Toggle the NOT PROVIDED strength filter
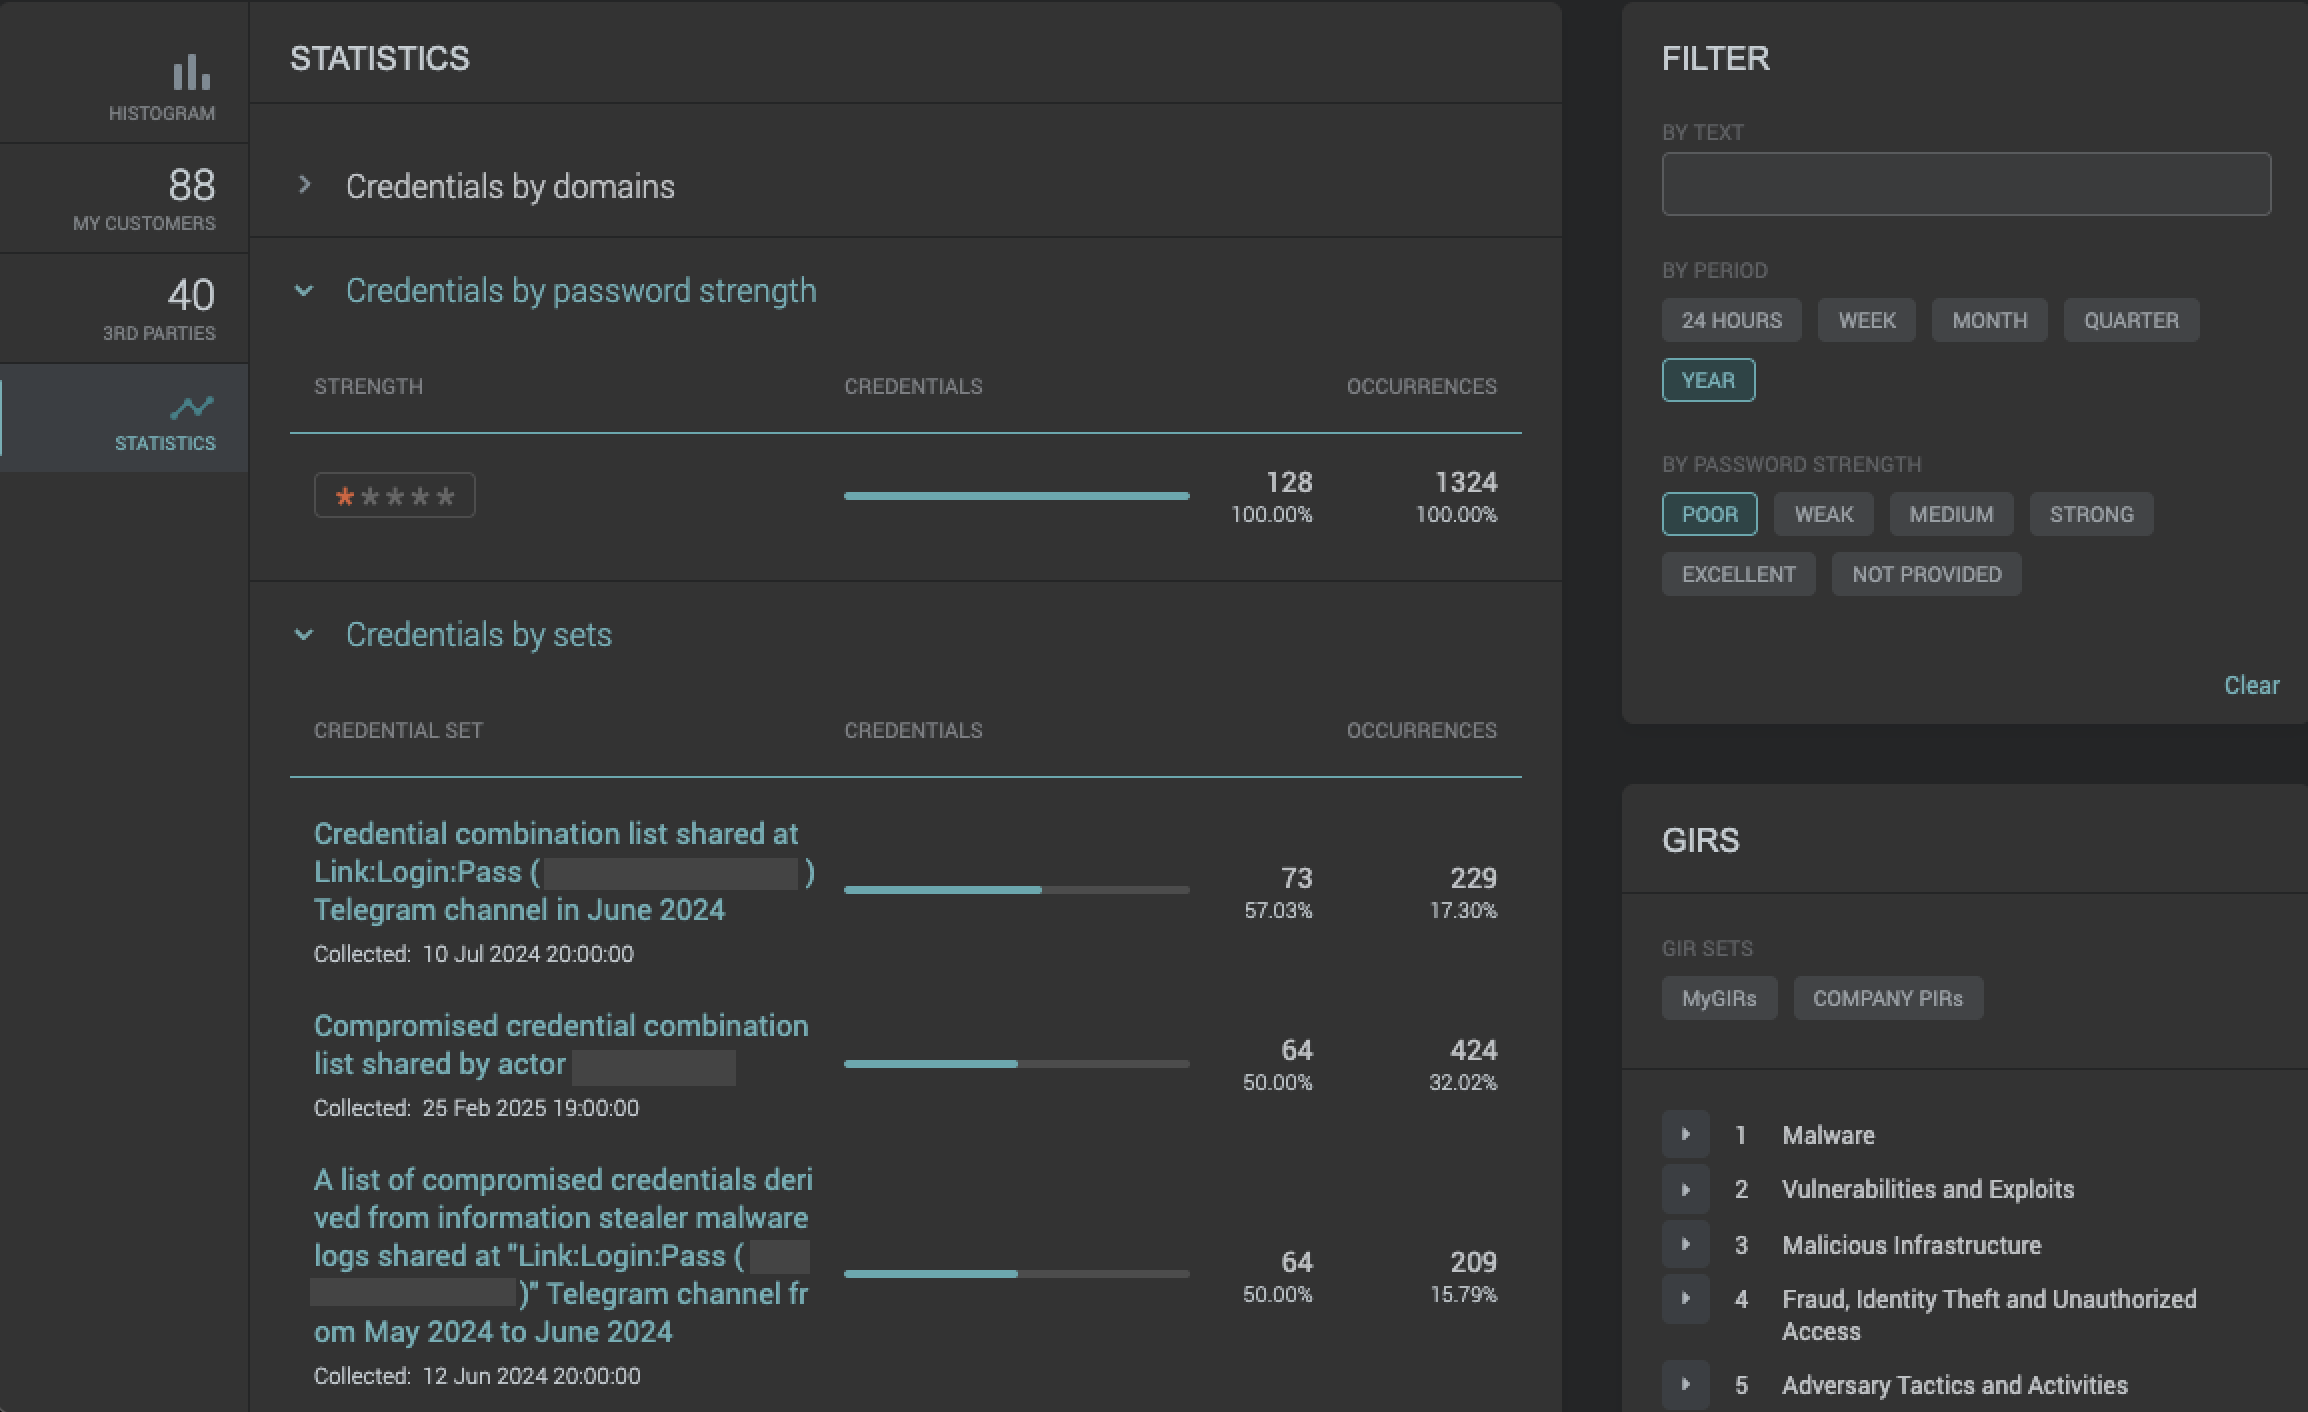This screenshot has height=1412, width=2308. pyautogui.click(x=1926, y=574)
